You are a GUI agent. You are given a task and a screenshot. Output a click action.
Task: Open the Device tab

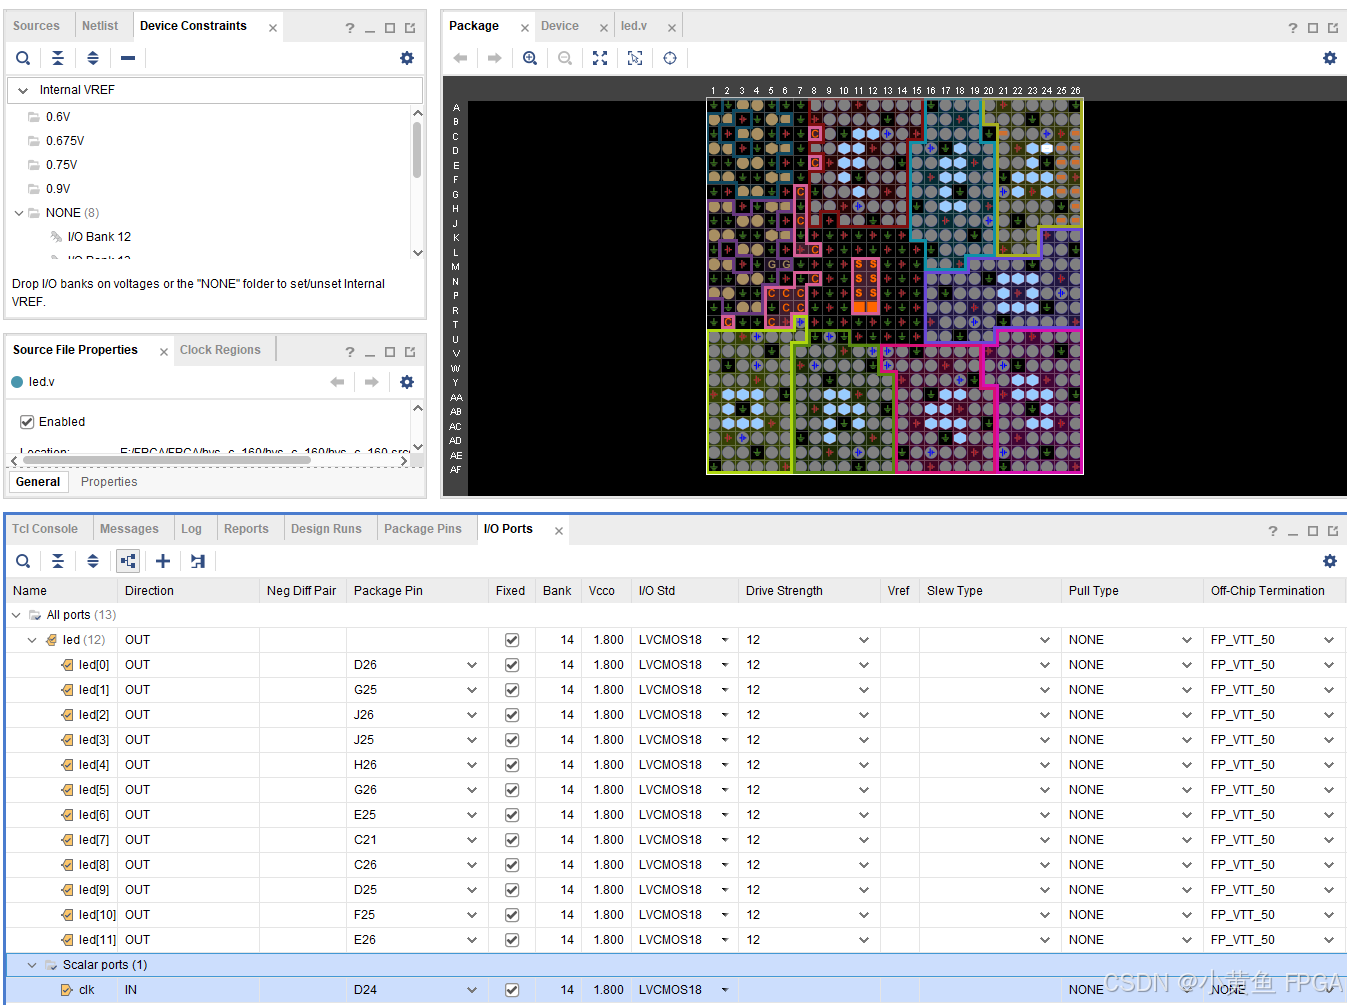[560, 26]
